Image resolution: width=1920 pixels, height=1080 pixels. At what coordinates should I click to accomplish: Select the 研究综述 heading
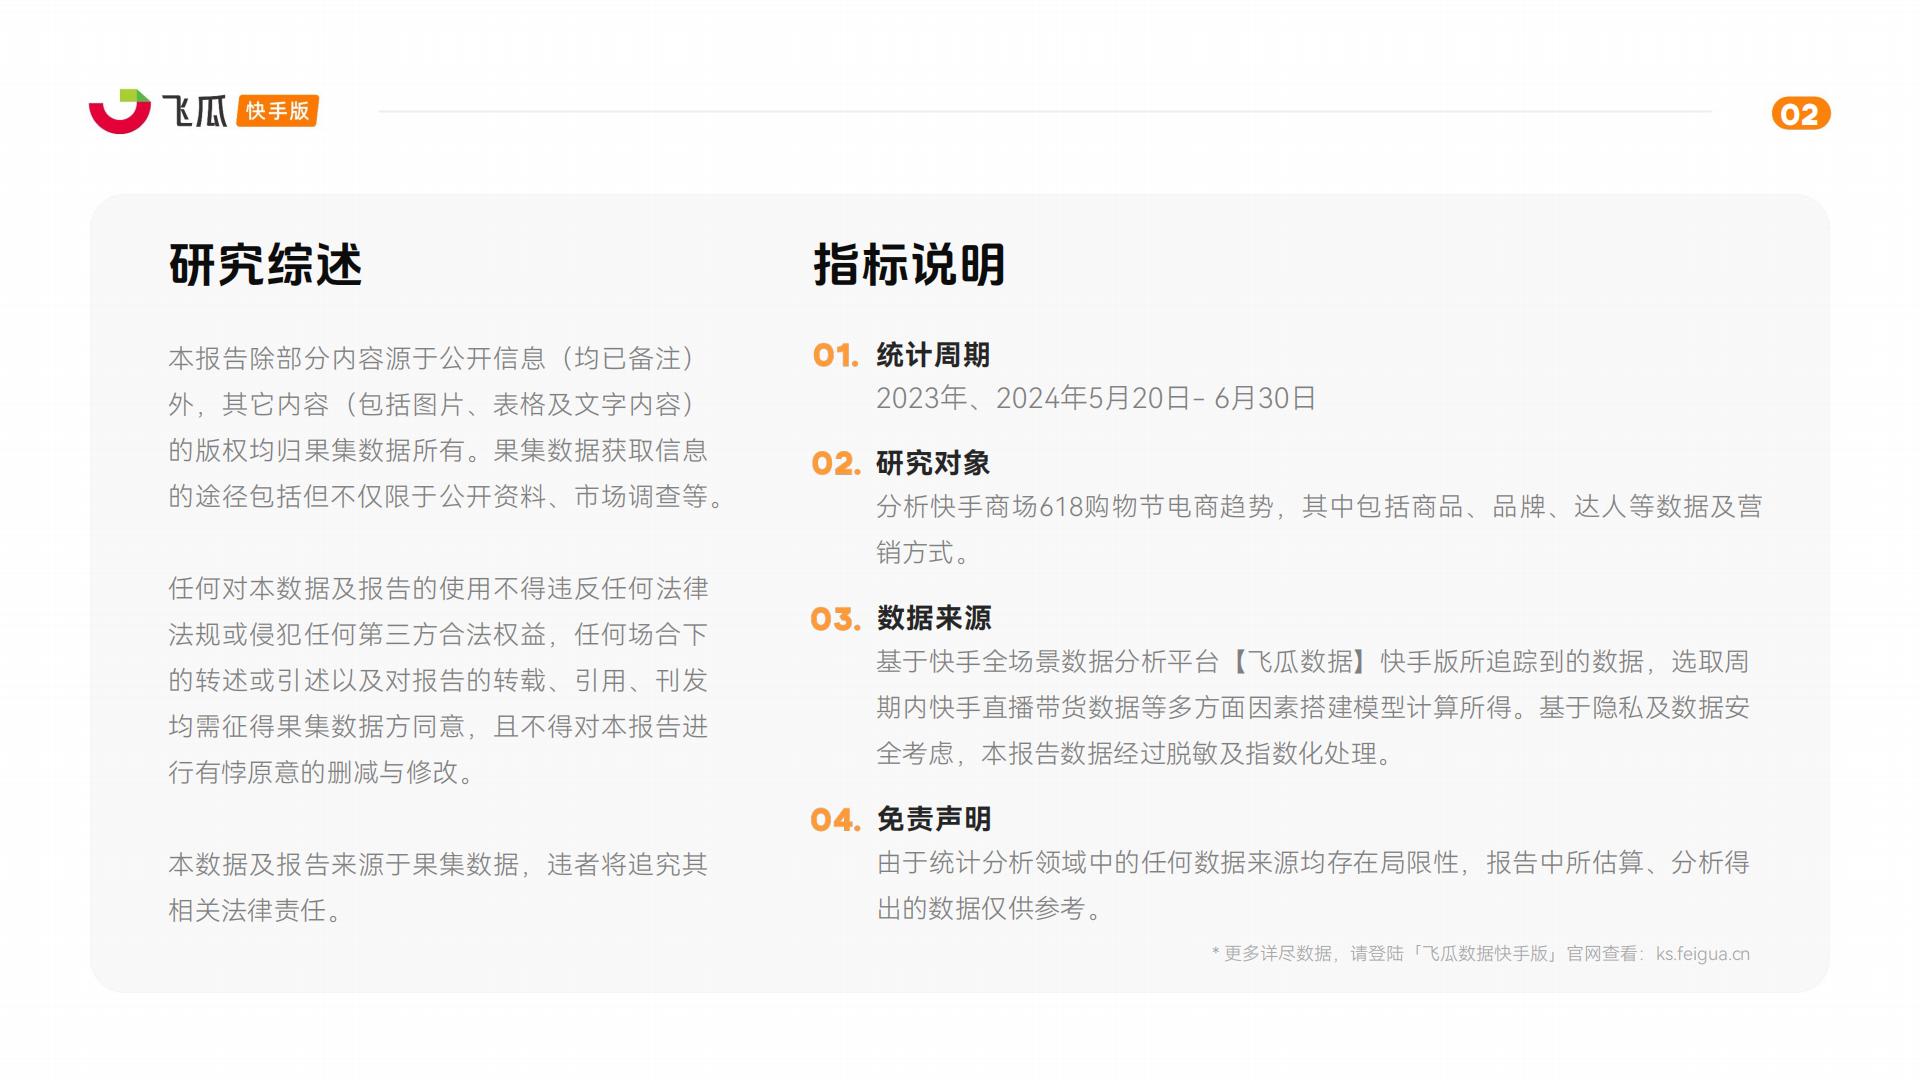[265, 265]
